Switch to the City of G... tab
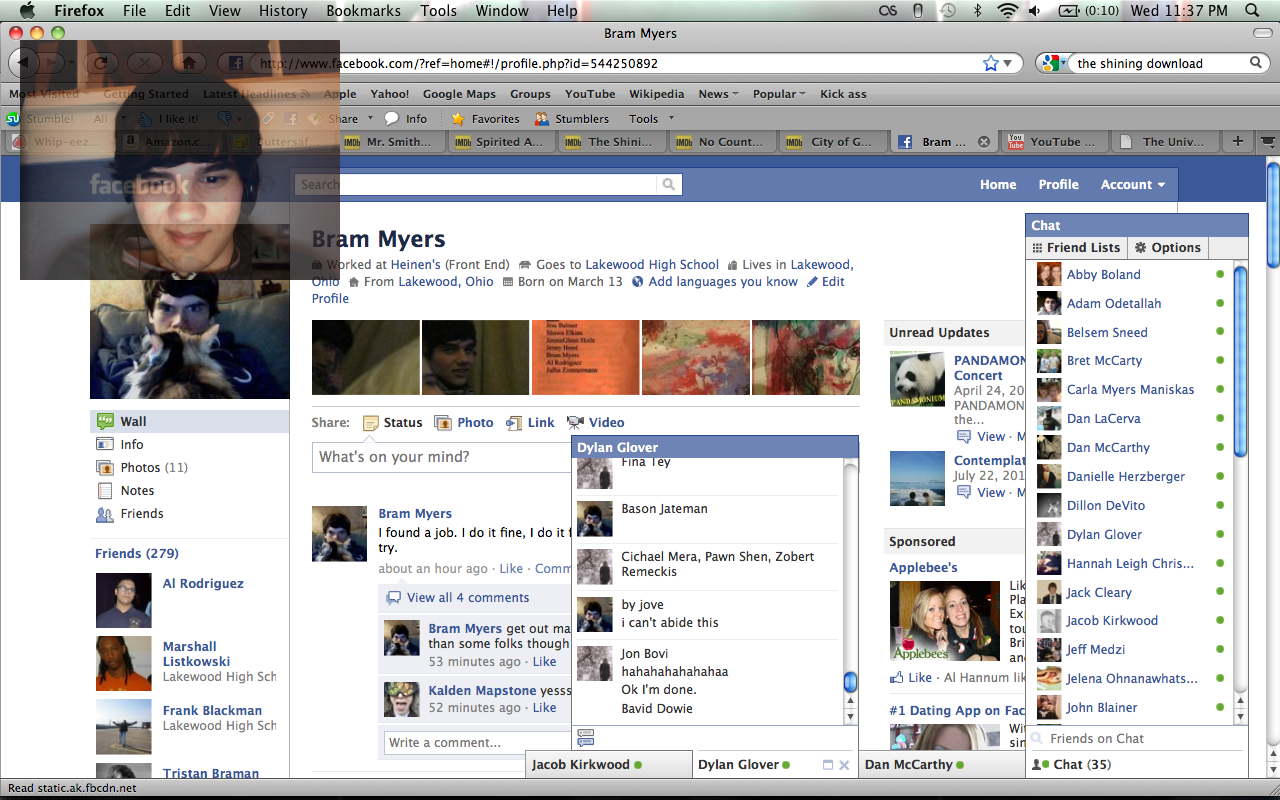Screen dimensions: 1280x800 (832, 142)
